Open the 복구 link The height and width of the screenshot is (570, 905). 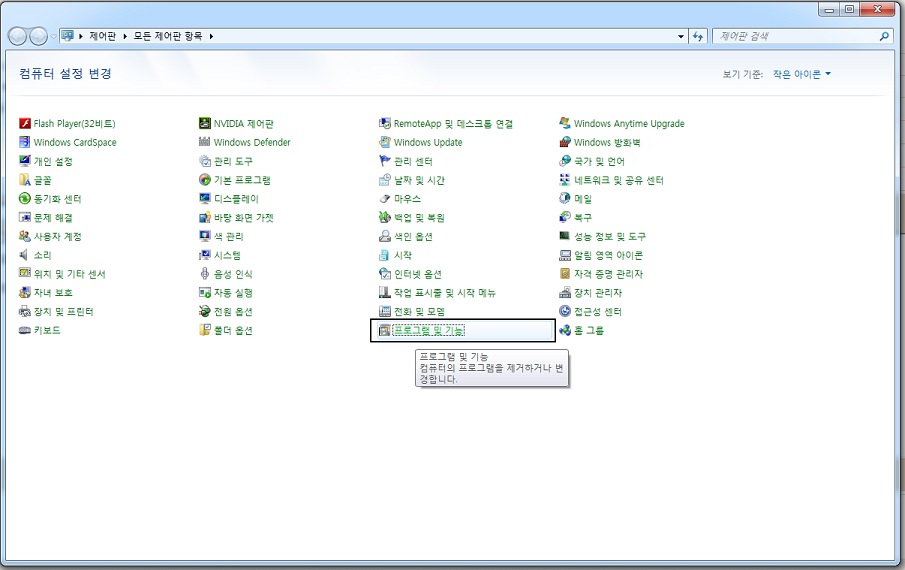click(583, 218)
